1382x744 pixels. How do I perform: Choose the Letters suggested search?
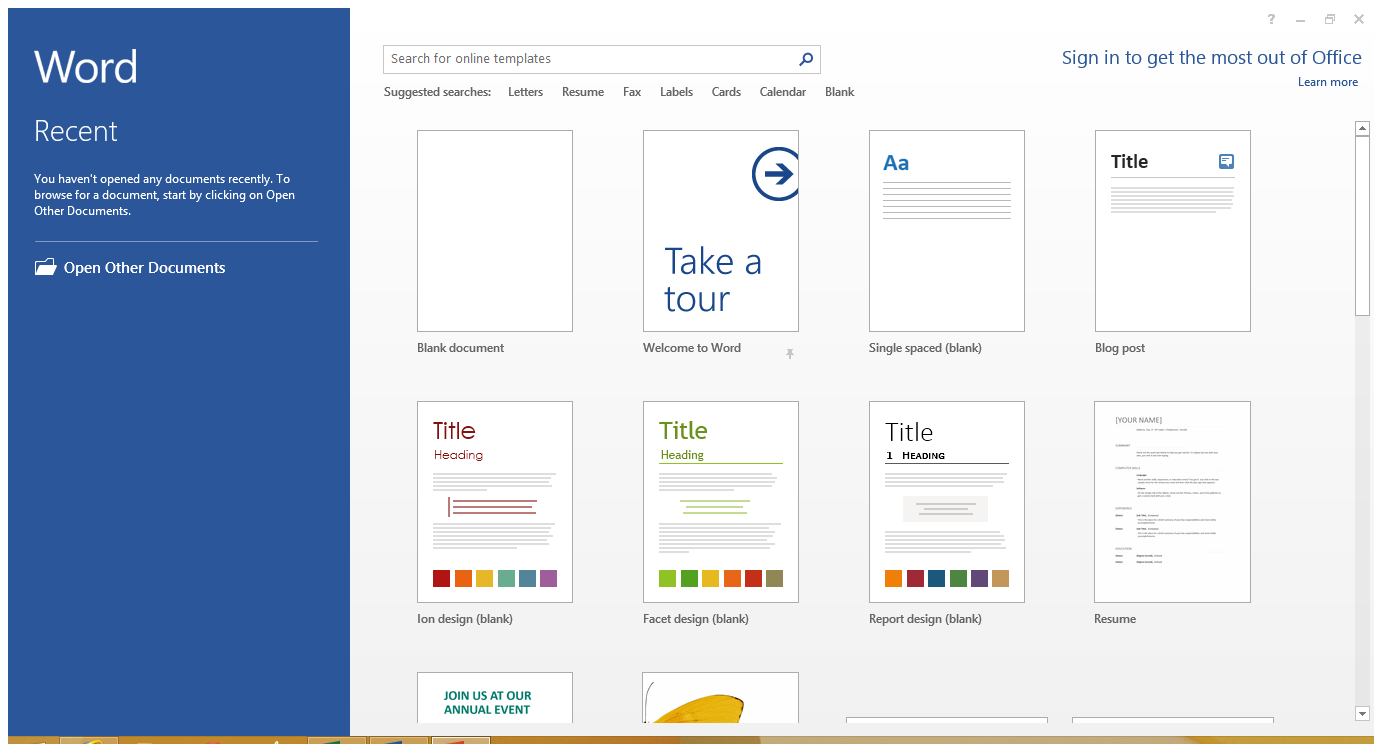point(525,92)
